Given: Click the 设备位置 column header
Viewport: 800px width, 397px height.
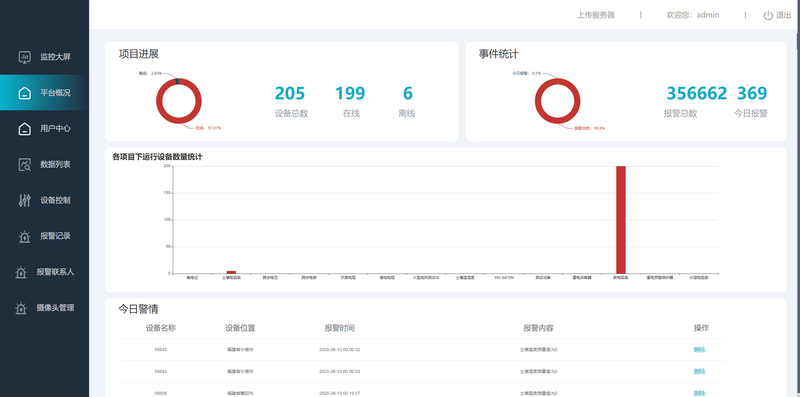Looking at the screenshot, I should pyautogui.click(x=240, y=328).
